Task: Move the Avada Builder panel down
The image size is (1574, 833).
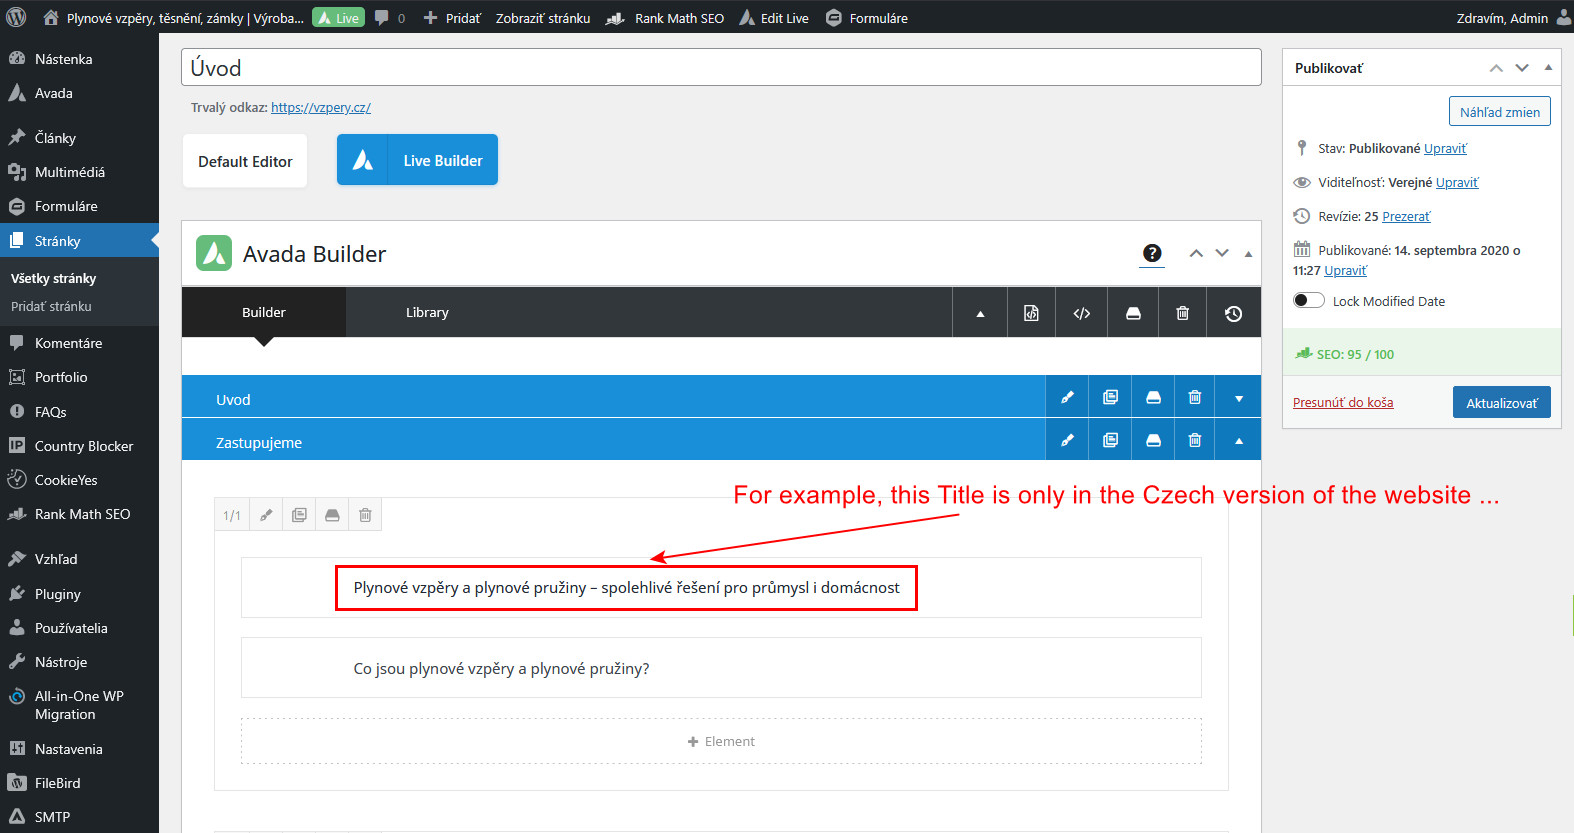Action: (1222, 253)
